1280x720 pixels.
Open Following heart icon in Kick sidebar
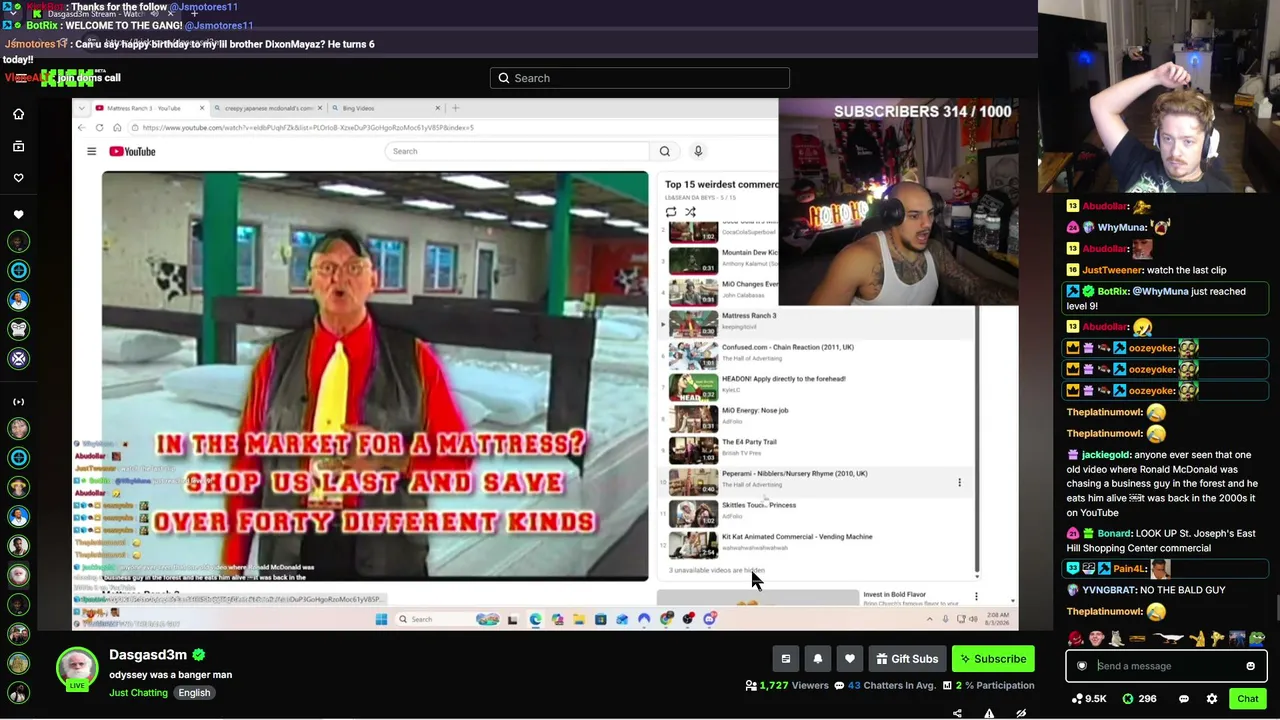[x=18, y=178]
